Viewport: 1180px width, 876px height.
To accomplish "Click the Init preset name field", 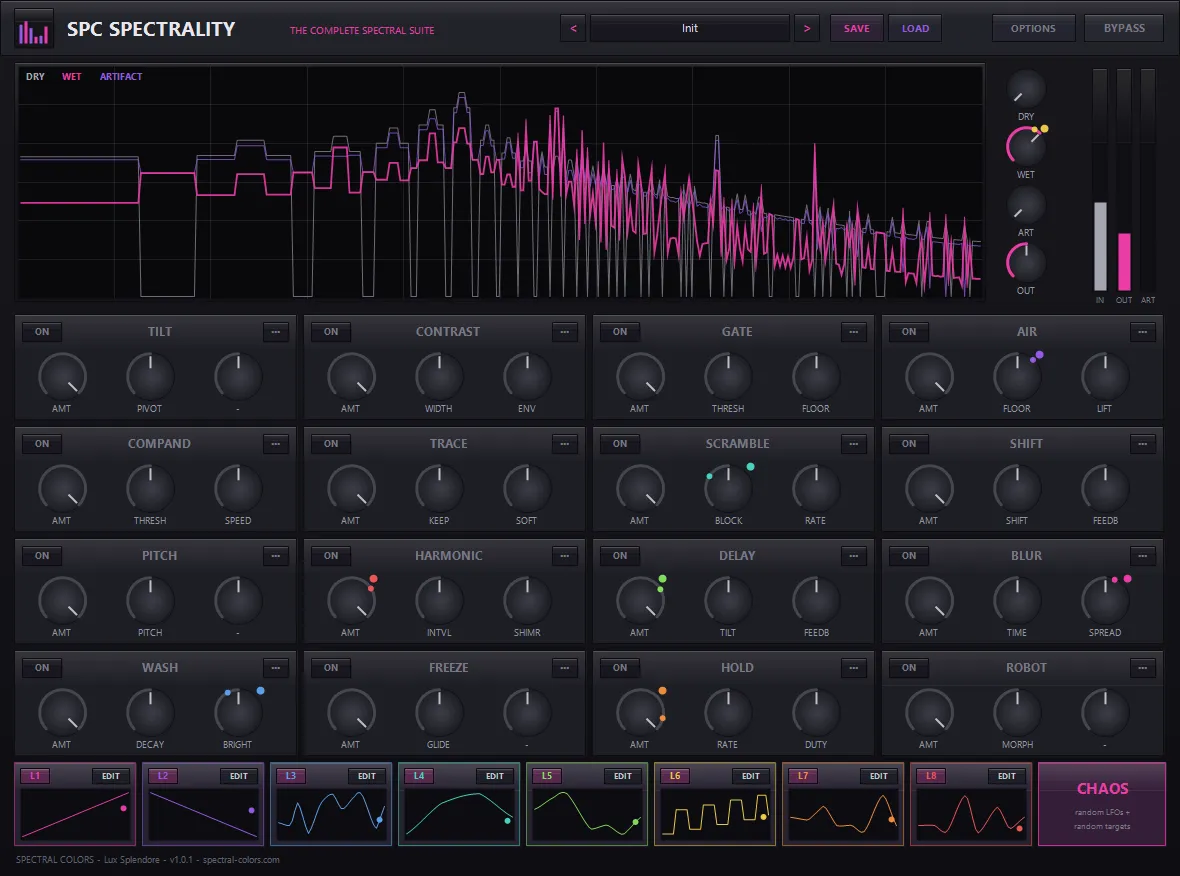I will pos(690,29).
